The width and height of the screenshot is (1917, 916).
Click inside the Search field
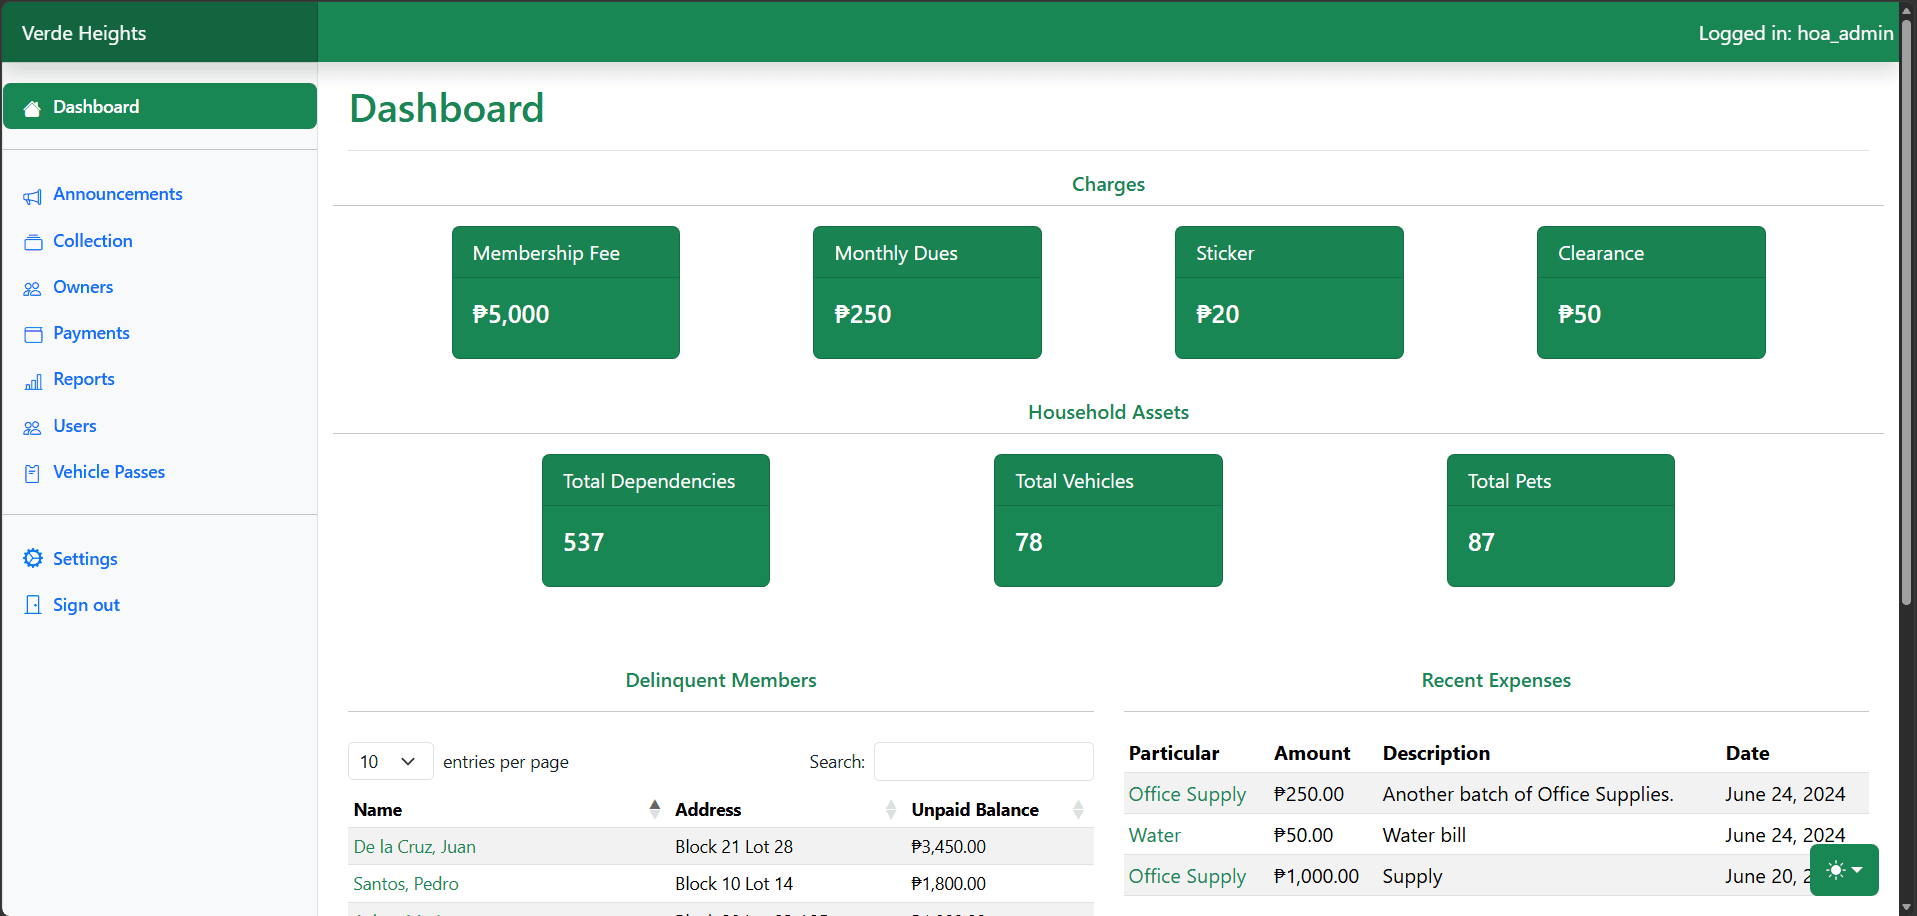(x=983, y=761)
